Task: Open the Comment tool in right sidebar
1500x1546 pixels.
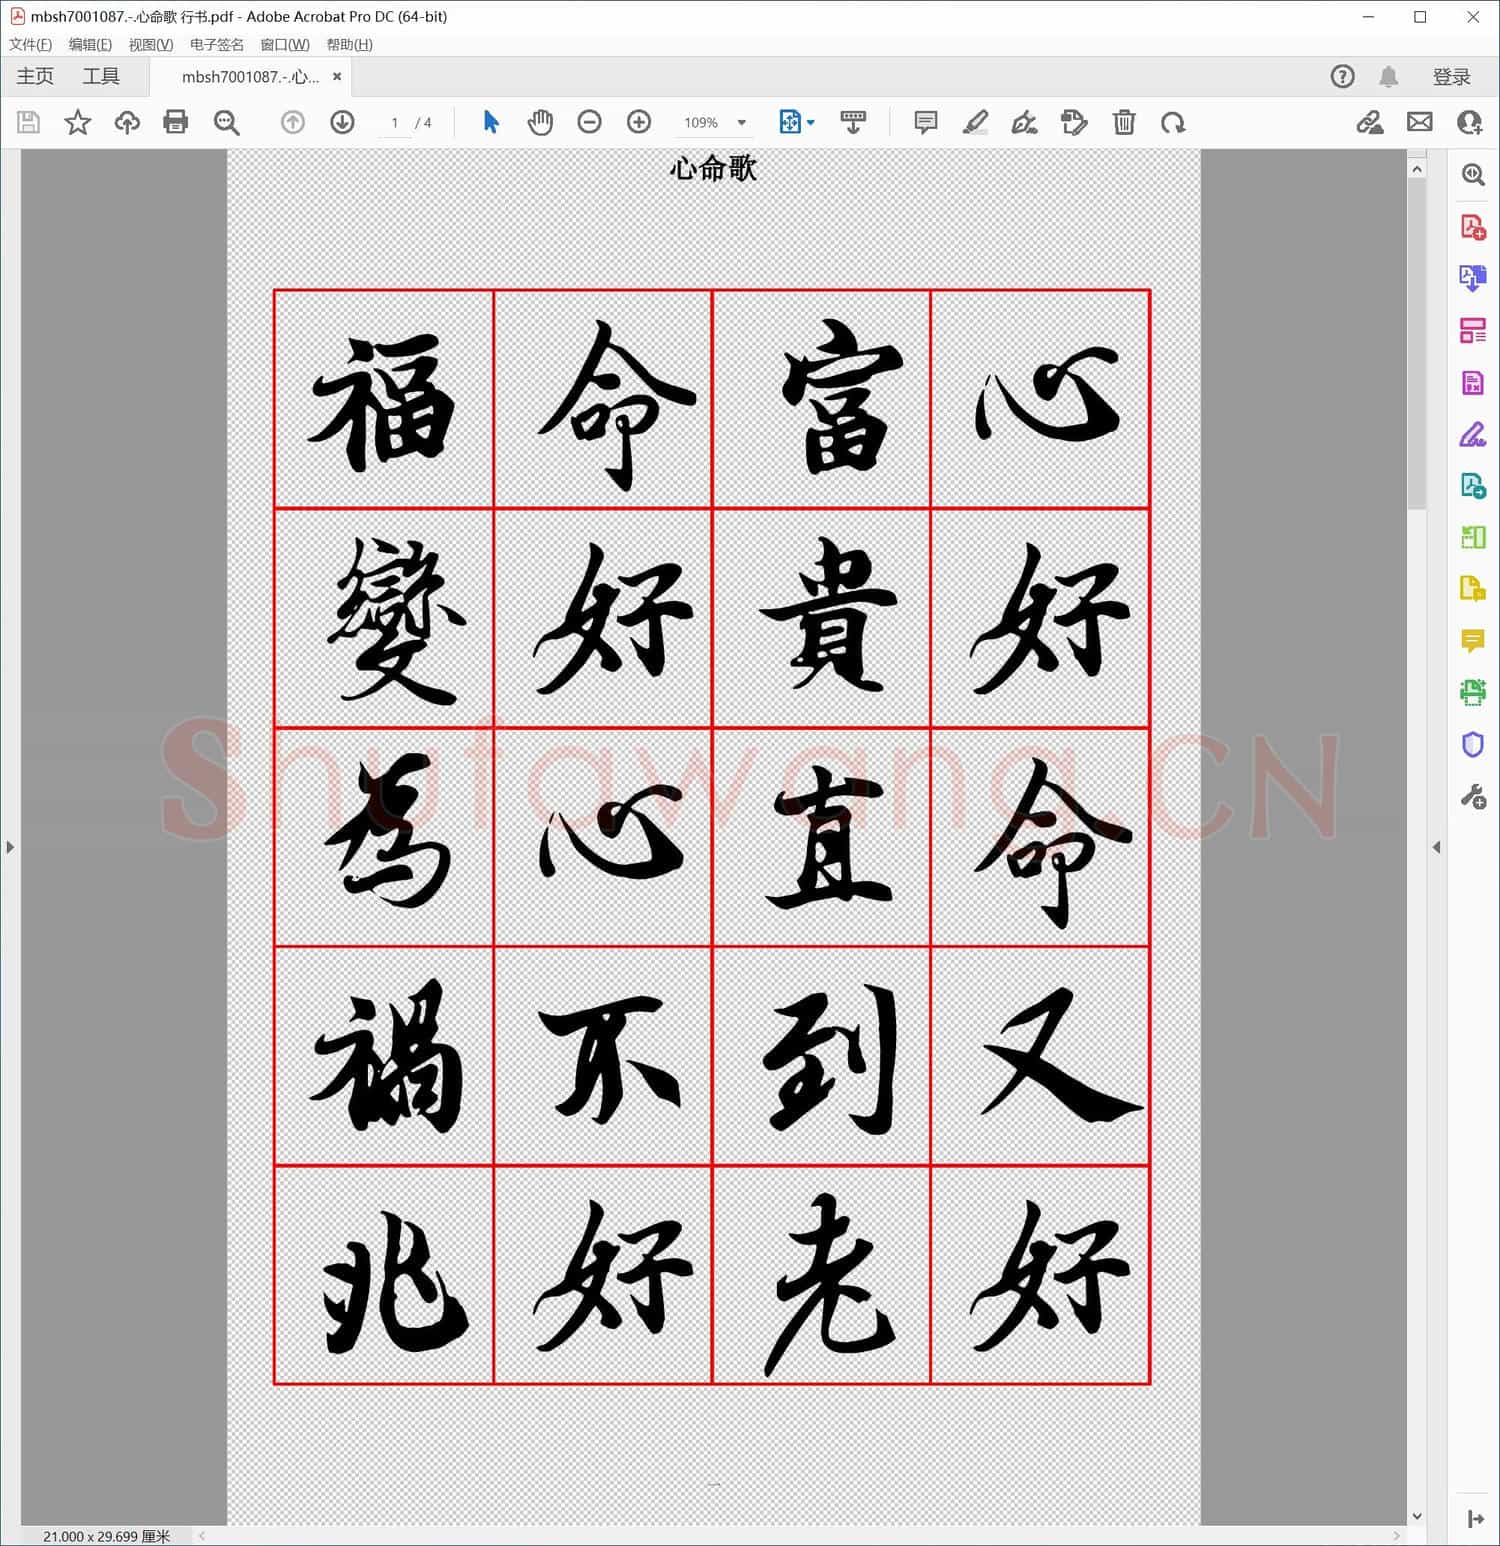Action: 1472,641
